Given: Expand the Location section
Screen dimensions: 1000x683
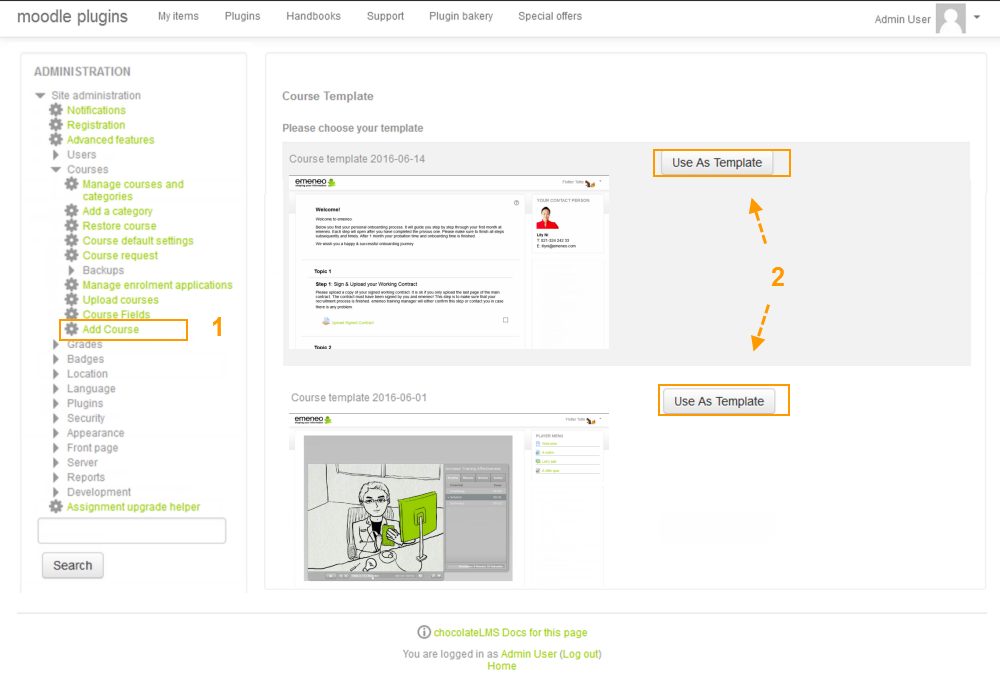Looking at the screenshot, I should pos(55,374).
